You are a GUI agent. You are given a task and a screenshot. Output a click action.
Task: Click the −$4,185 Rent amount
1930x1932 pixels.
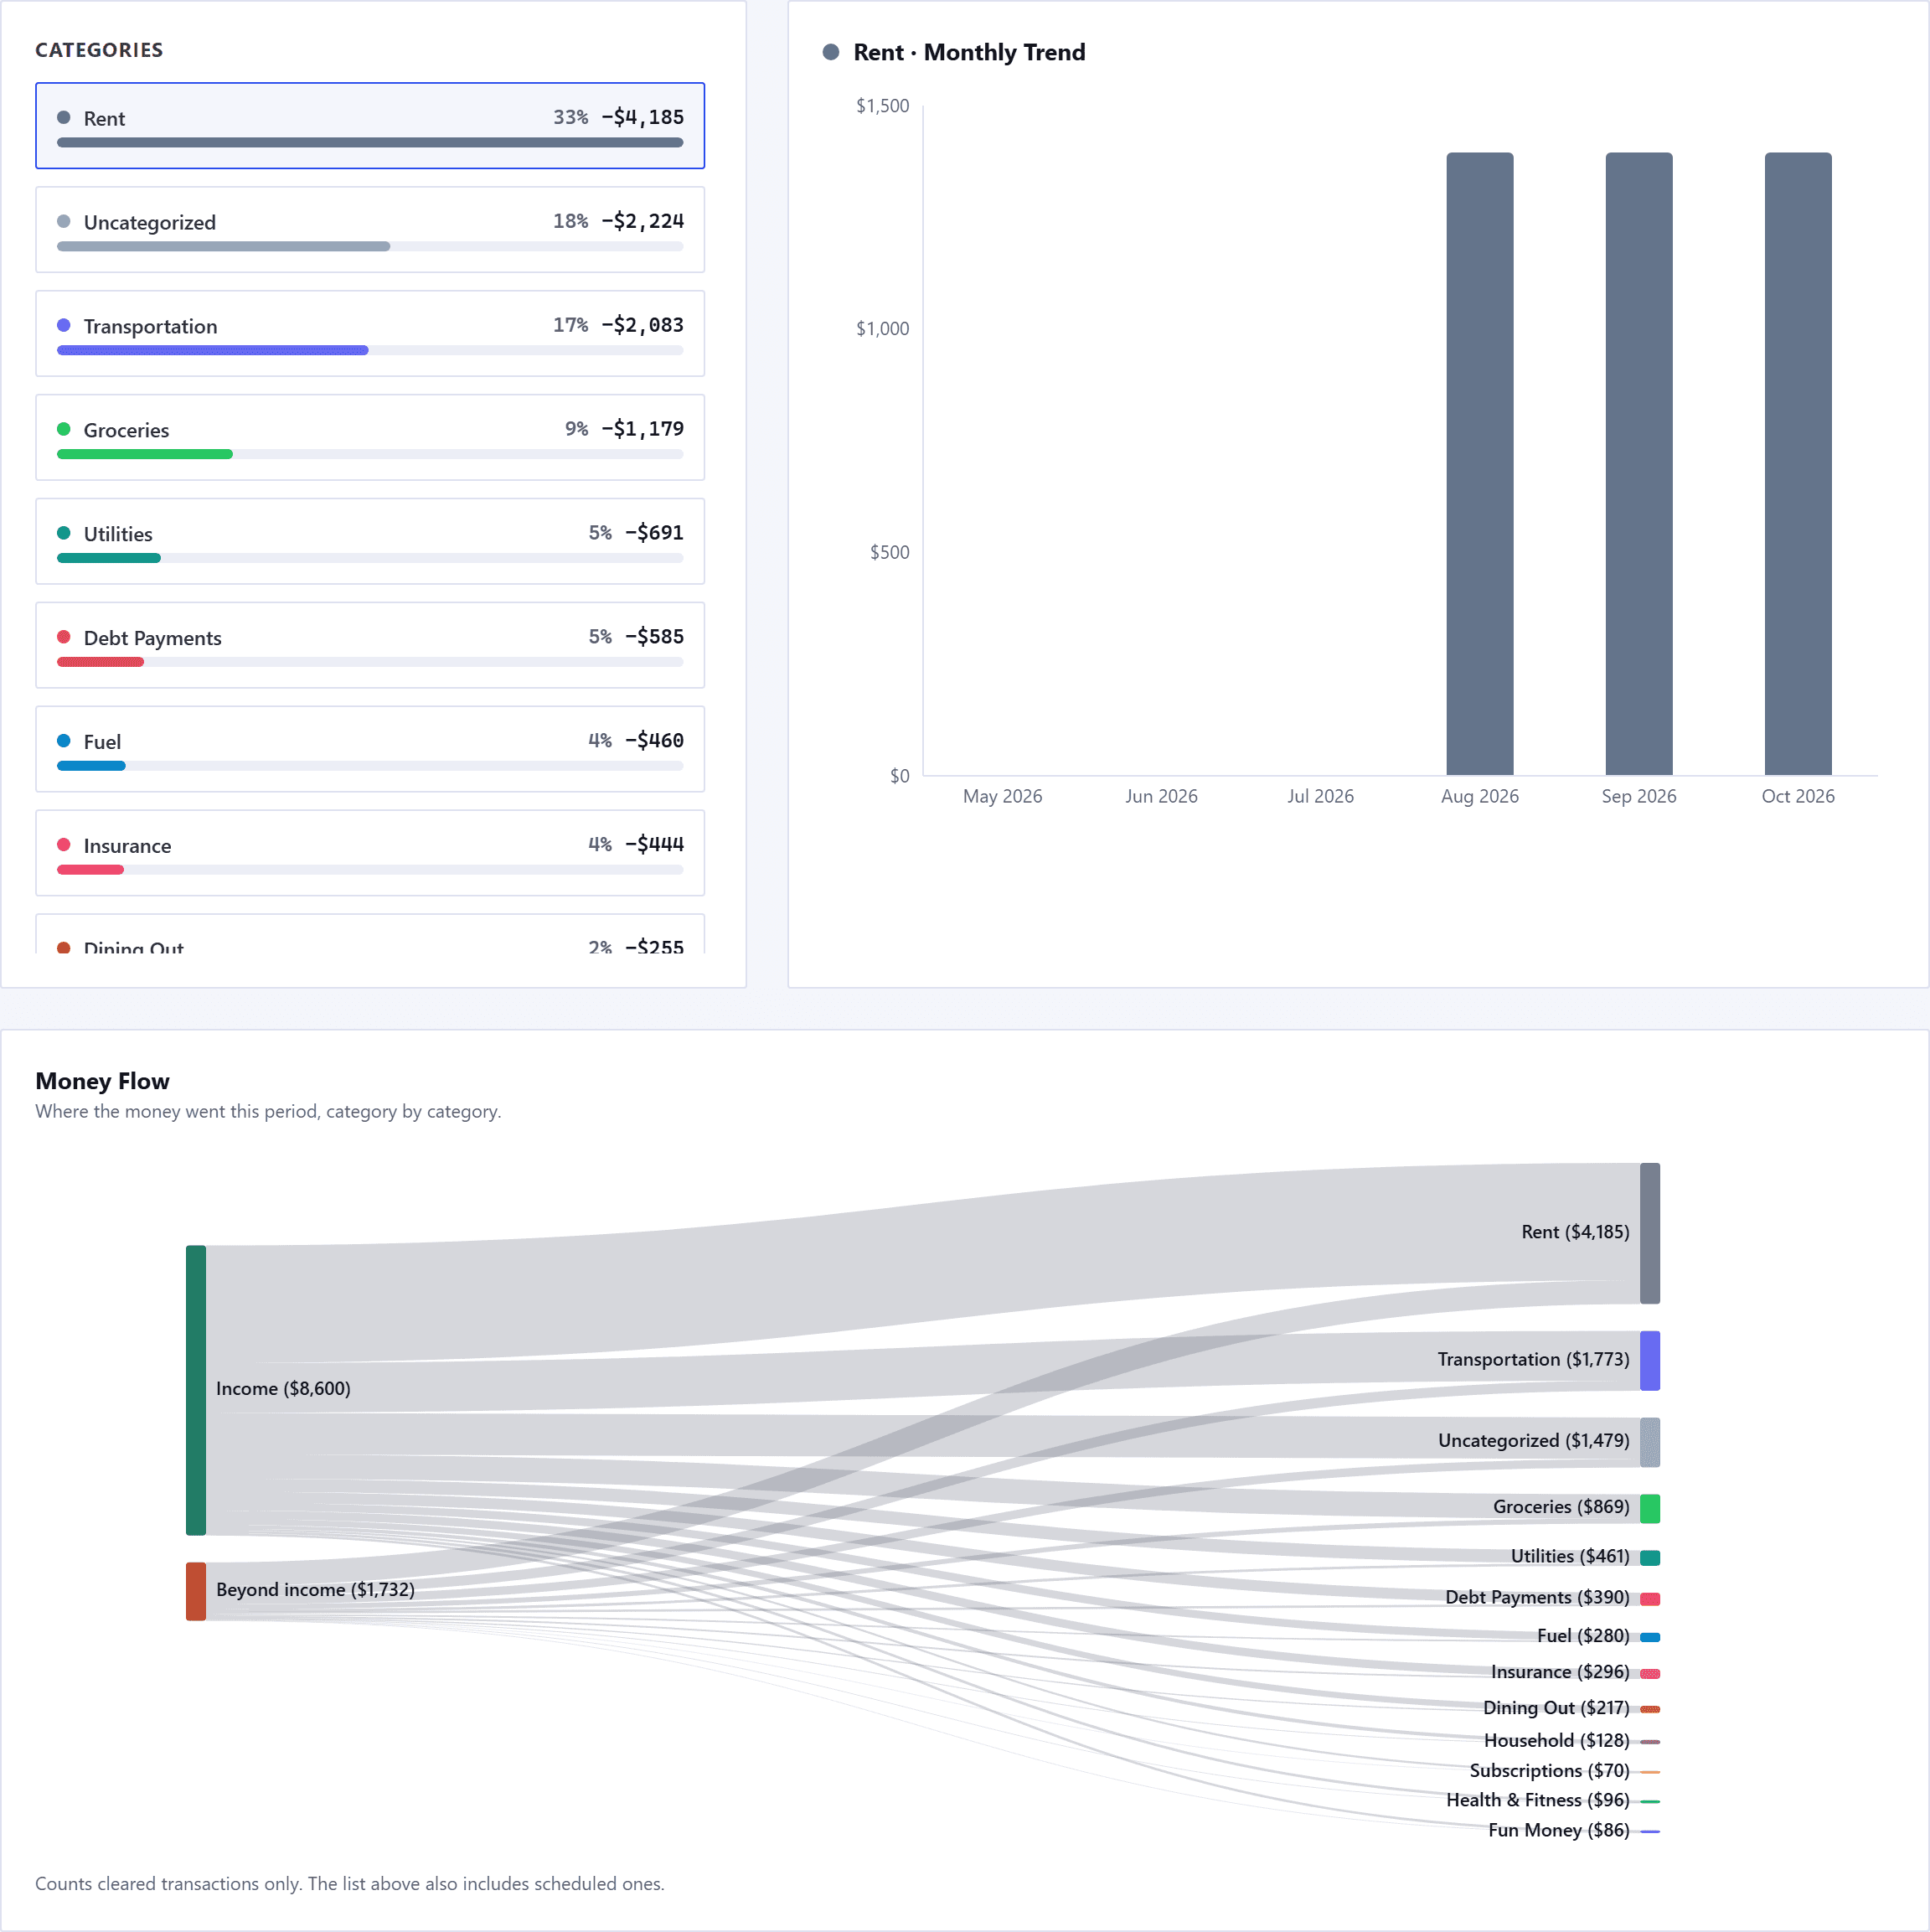click(x=642, y=117)
